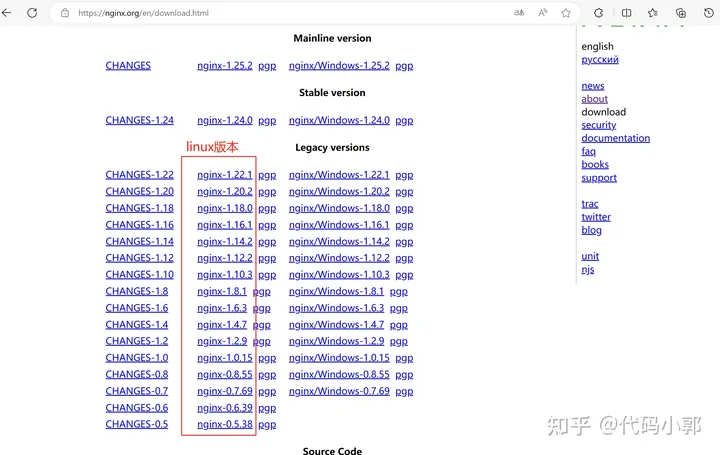
Task: Download nginx/Windows-1.12.2
Action: [x=339, y=258]
